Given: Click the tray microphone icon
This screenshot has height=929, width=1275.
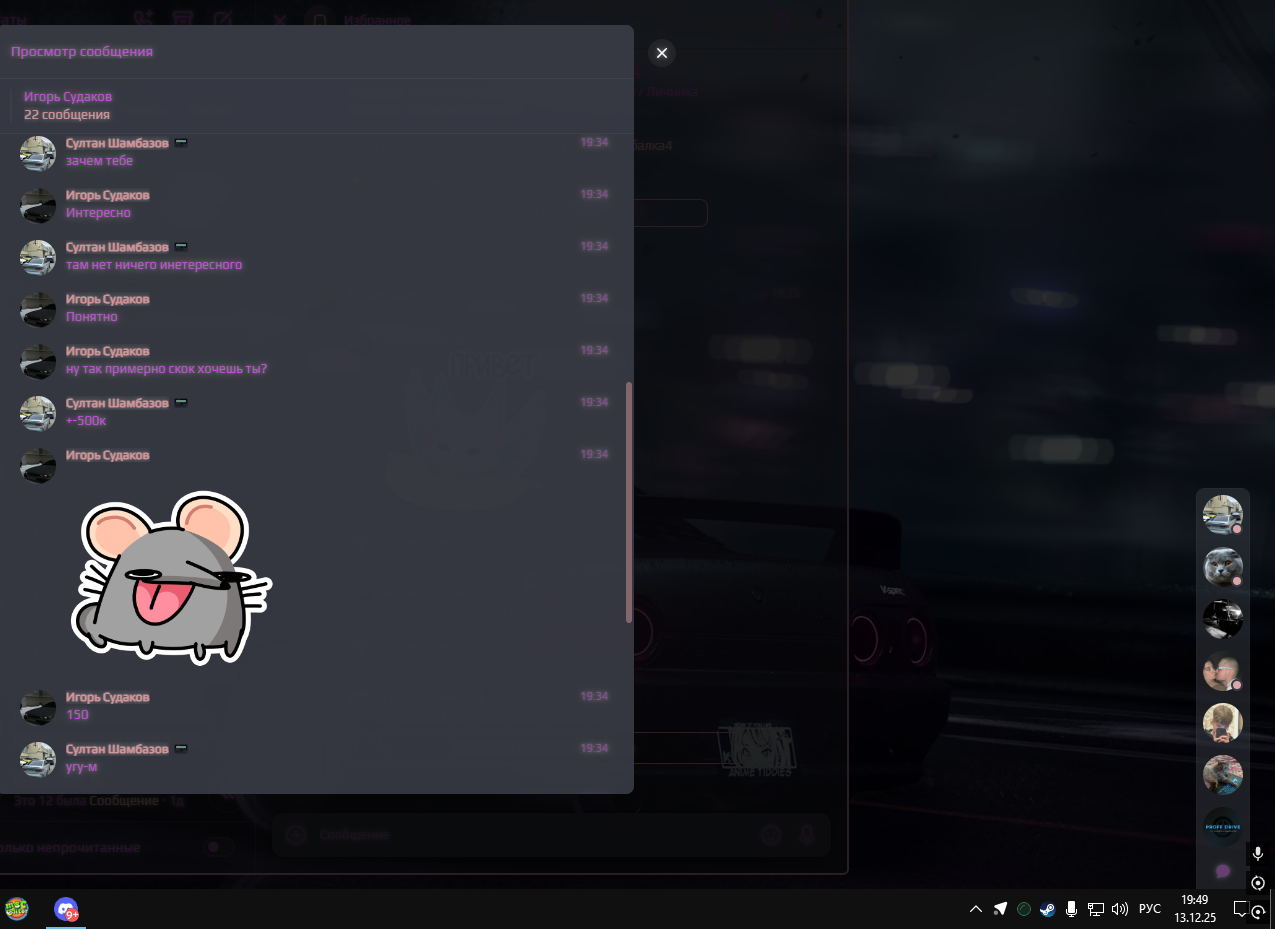Looking at the screenshot, I should coord(1071,909).
